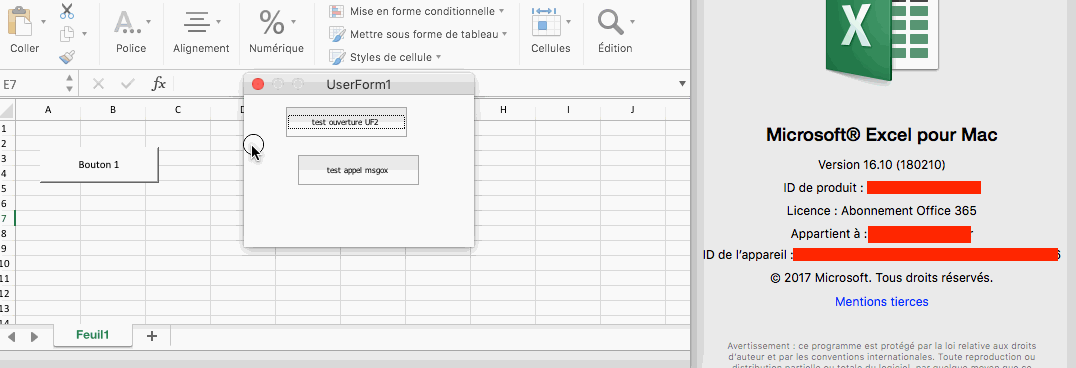Open the Numérique percent group
The width and height of the screenshot is (1076, 368).
pyautogui.click(x=276, y=31)
